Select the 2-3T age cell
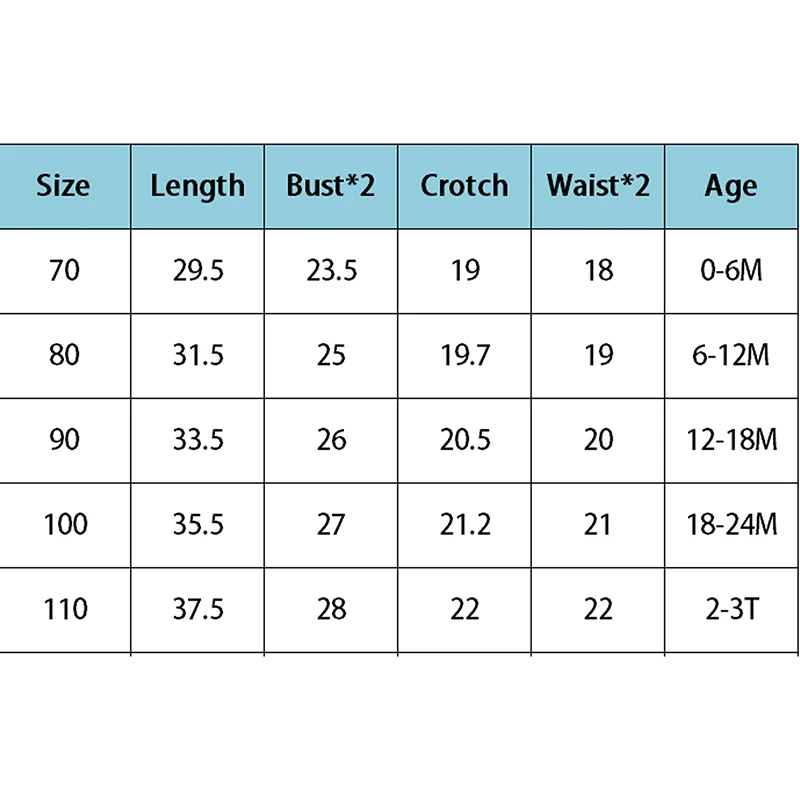This screenshot has height=800, width=800. [x=731, y=609]
